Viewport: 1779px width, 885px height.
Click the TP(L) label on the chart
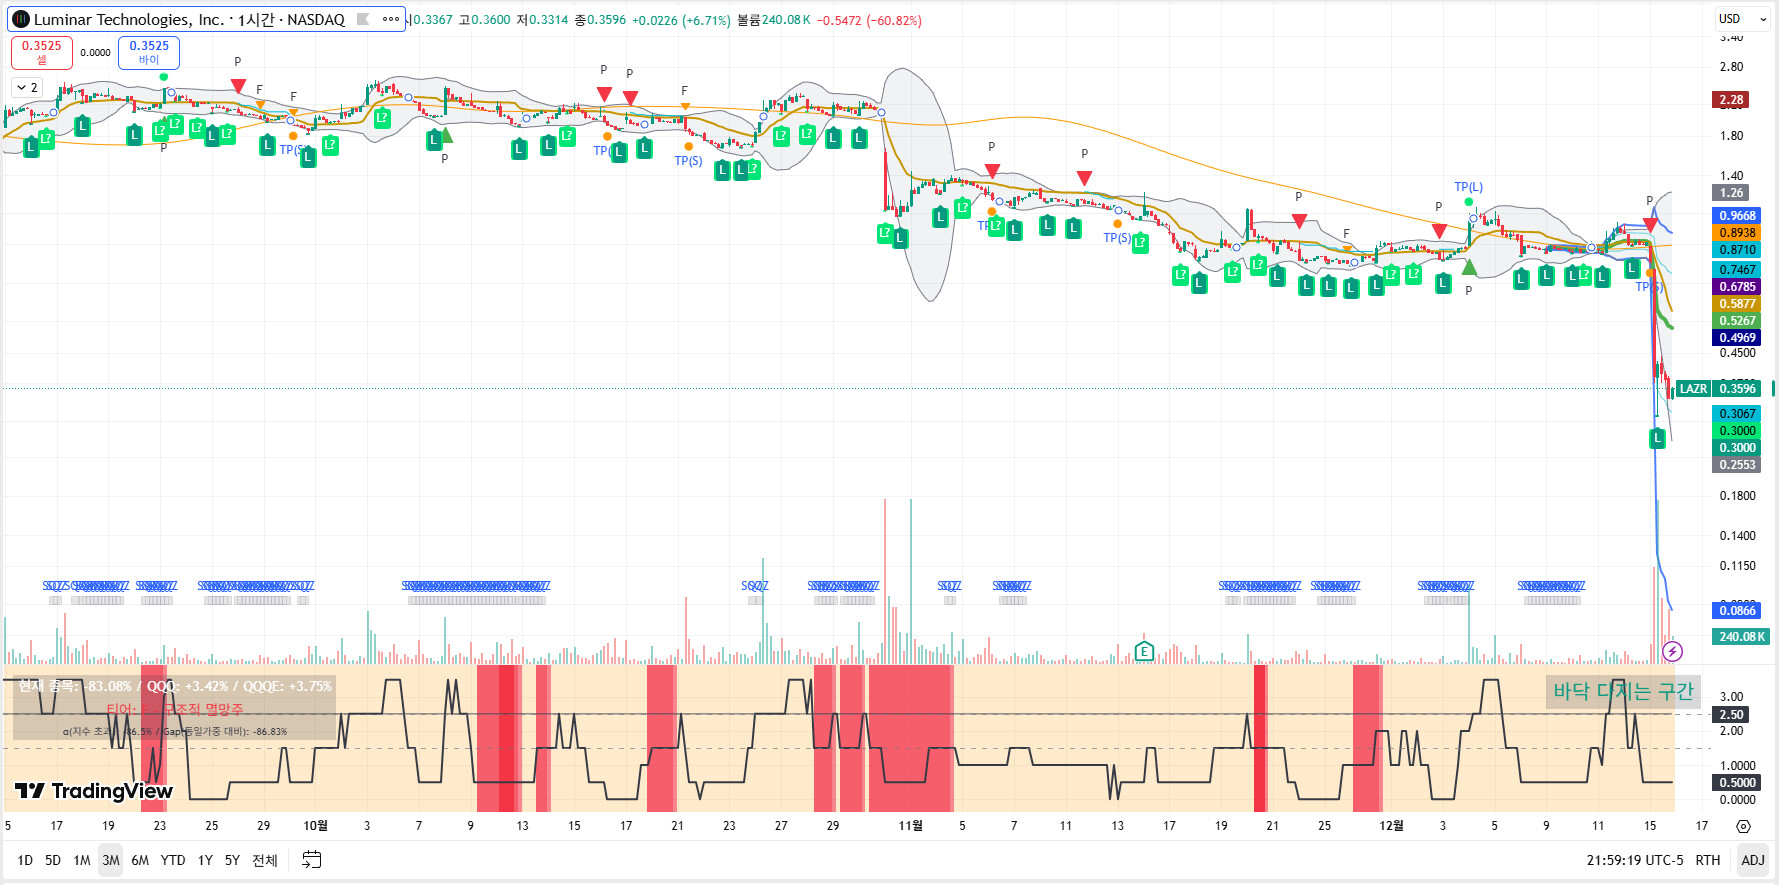1468,187
